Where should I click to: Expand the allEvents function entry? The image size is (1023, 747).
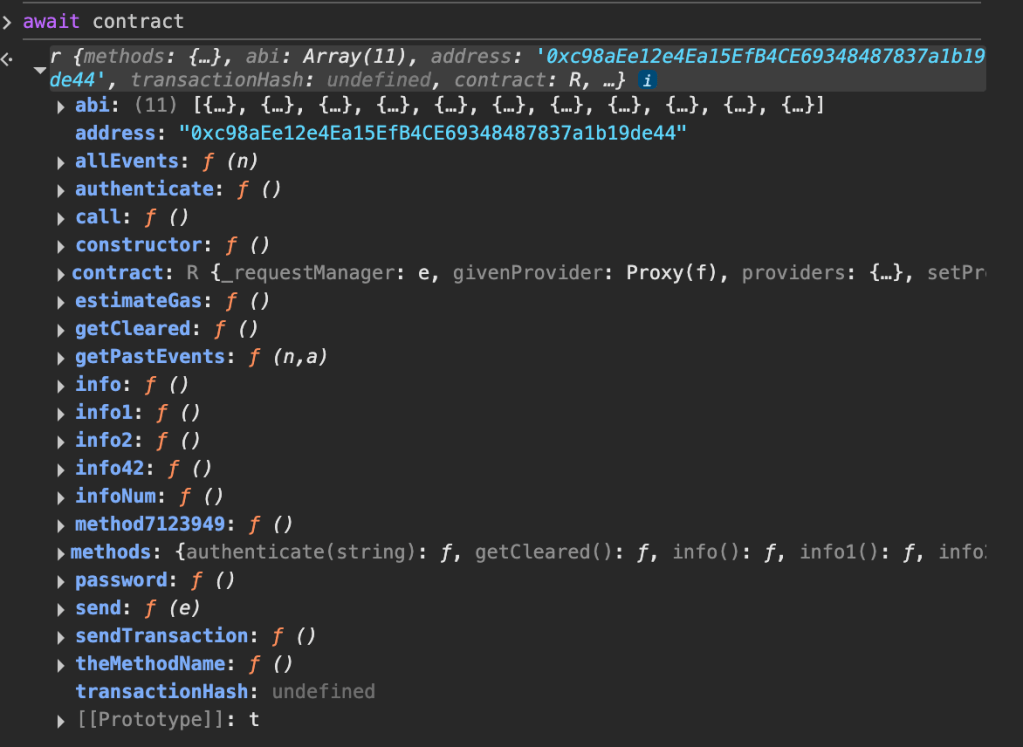pos(63,162)
